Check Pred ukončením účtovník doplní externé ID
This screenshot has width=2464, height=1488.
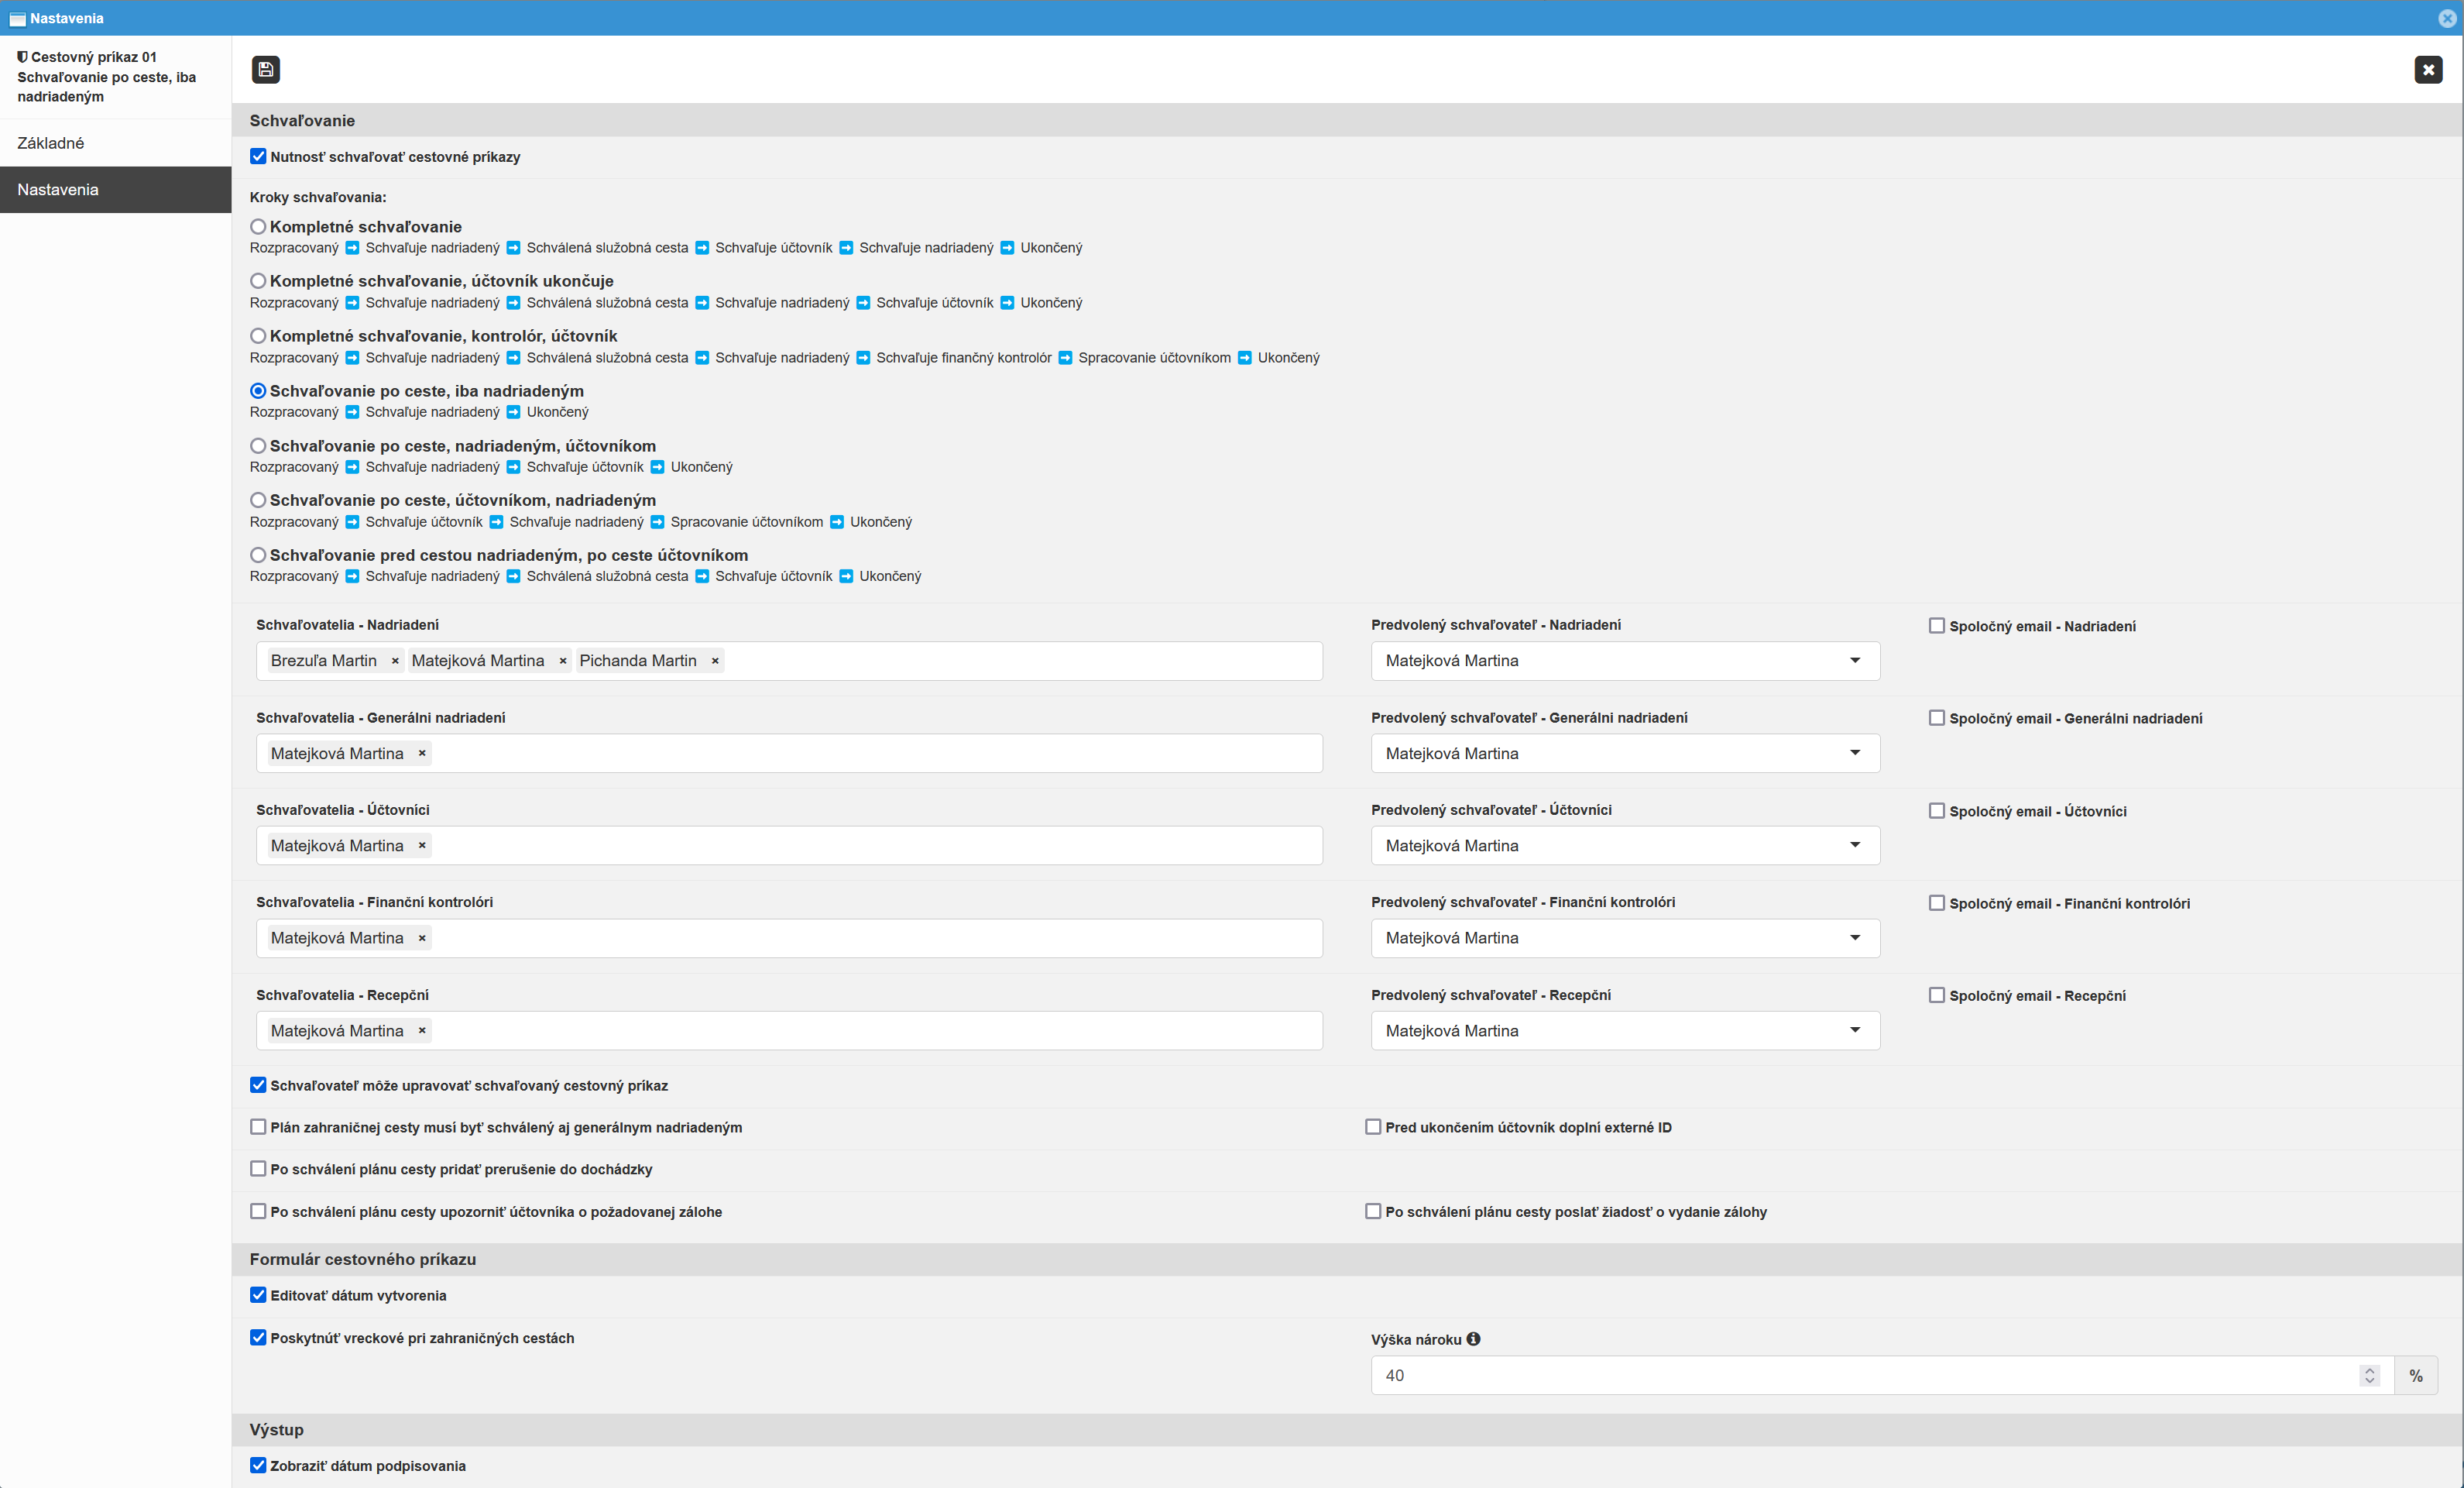[1373, 1127]
